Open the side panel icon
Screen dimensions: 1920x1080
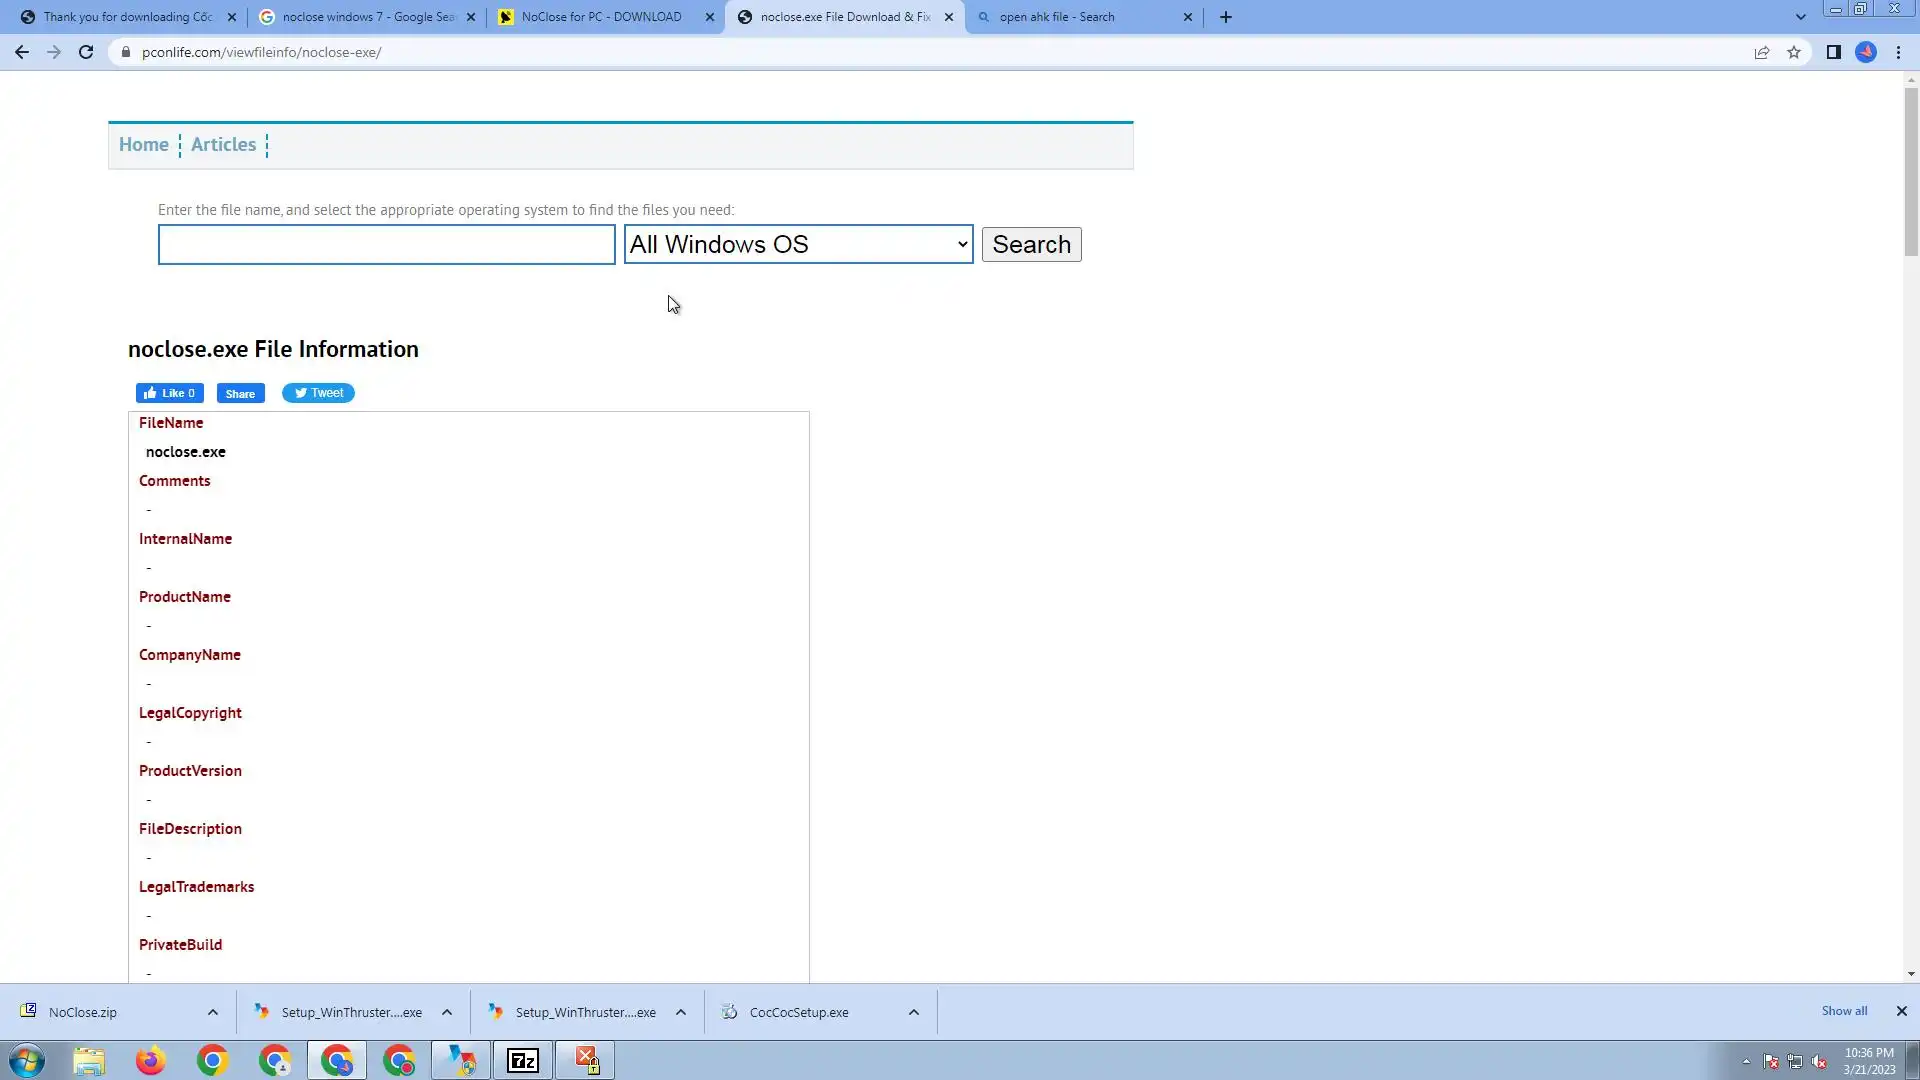[x=1833, y=52]
